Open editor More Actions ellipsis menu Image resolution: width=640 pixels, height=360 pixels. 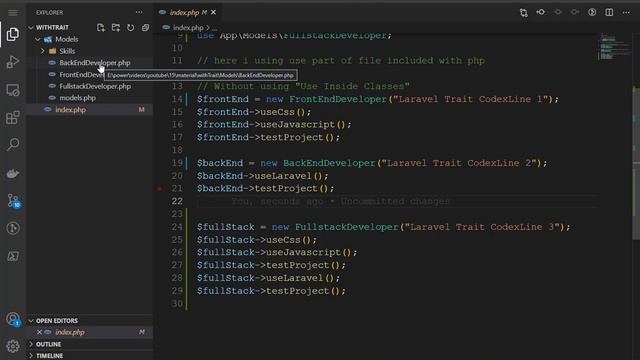[626, 12]
